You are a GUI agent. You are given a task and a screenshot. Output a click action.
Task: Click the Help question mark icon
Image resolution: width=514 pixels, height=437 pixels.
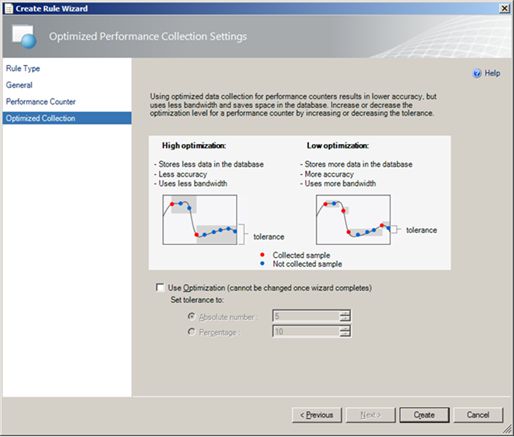coord(477,73)
